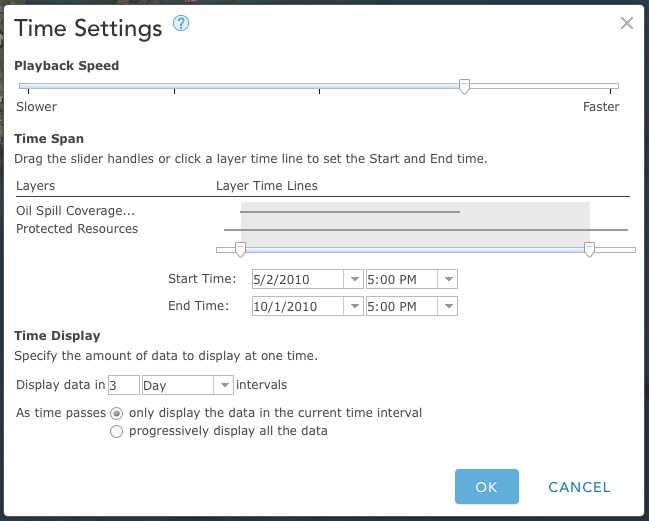Viewport: 649px width, 521px height.
Task: Click the display interval number field
Action: point(123,385)
